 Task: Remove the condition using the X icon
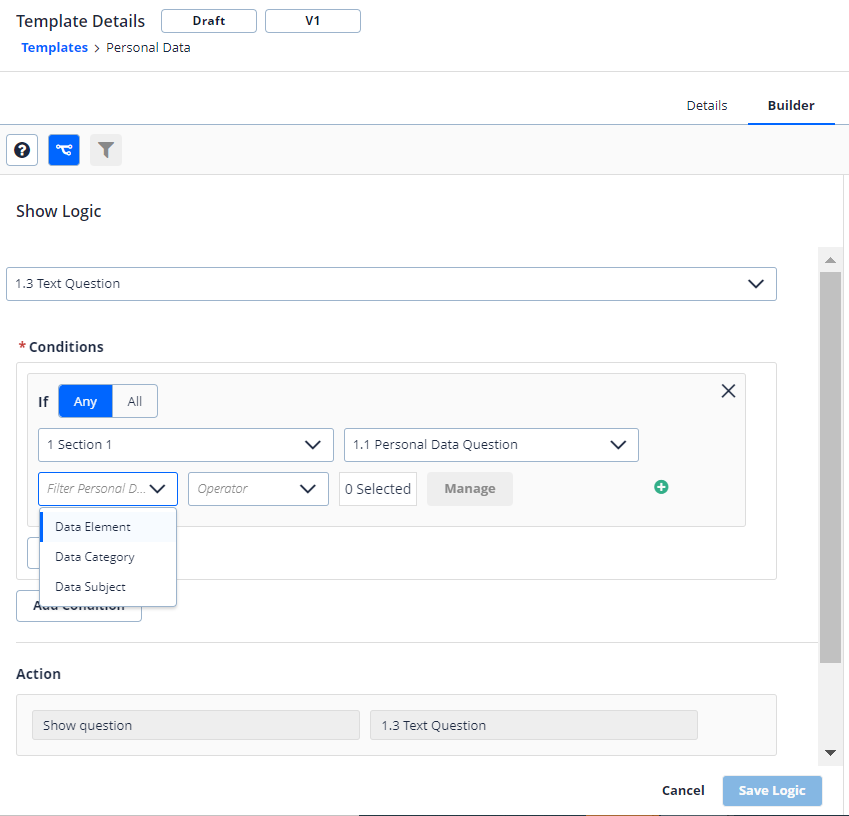[728, 390]
